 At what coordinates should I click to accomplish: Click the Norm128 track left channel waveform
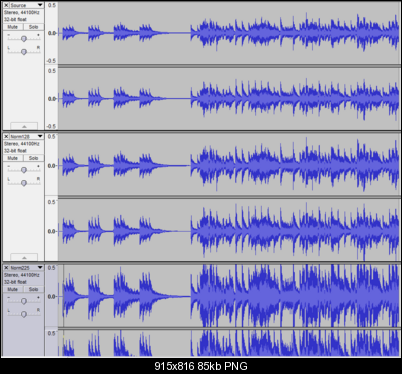point(229,164)
